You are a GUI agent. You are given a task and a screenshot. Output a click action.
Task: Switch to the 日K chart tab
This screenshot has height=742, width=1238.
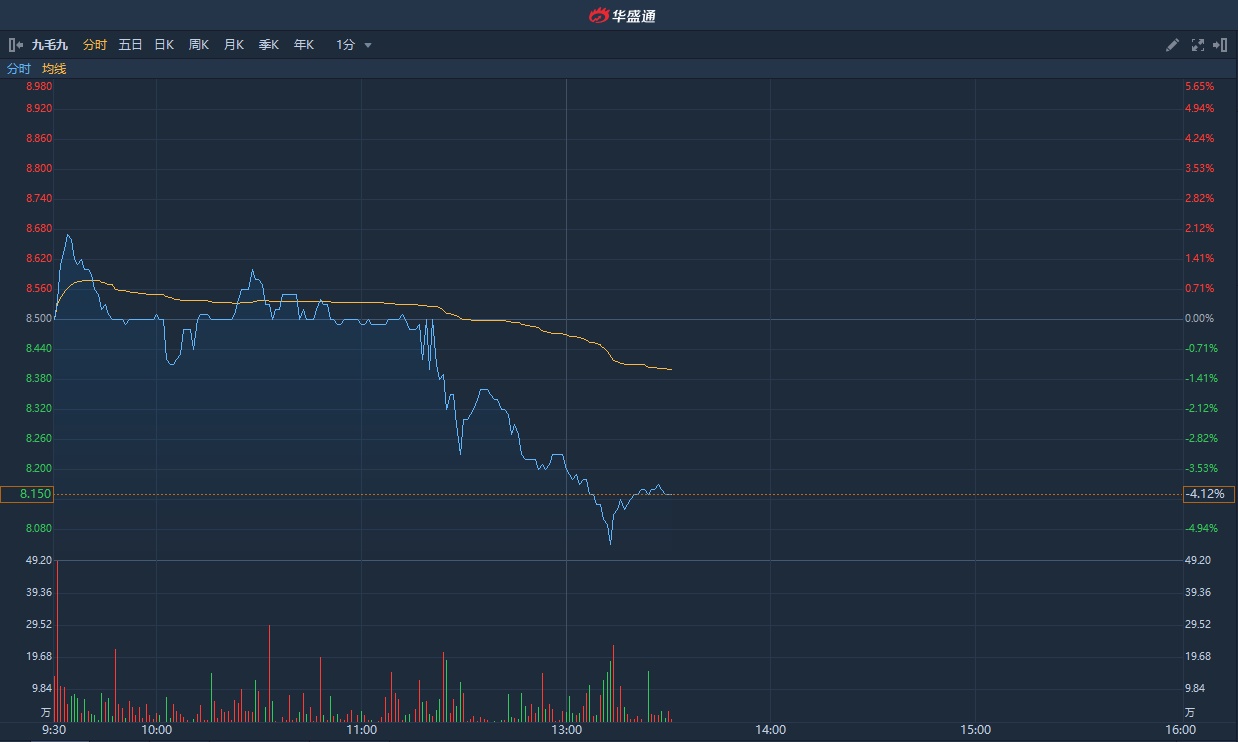(x=164, y=45)
